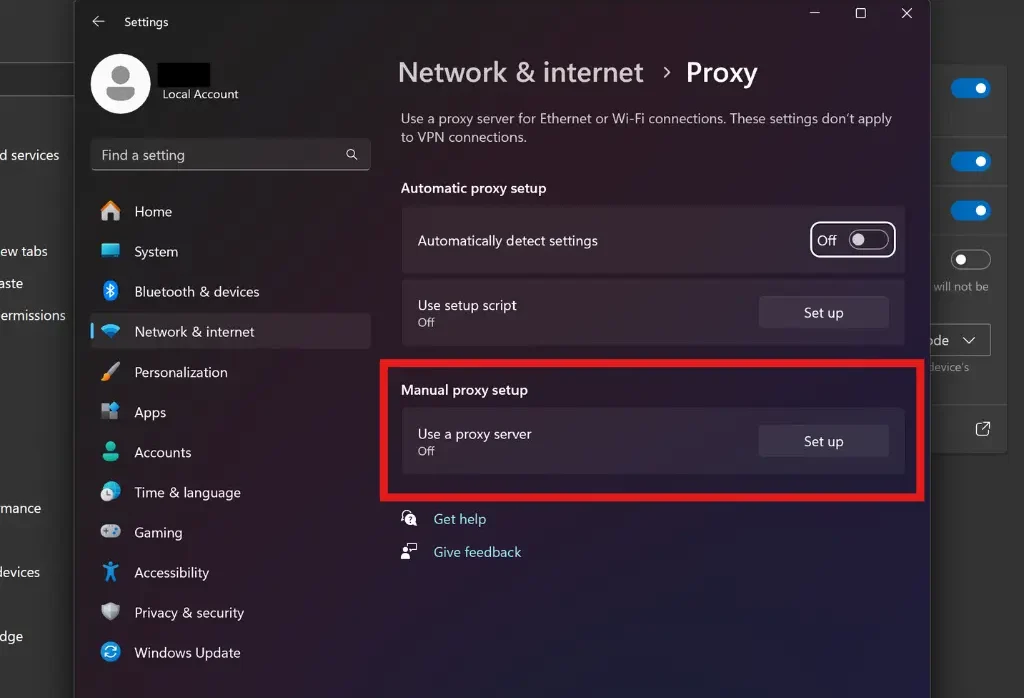Open the Get help link
Image resolution: width=1024 pixels, height=698 pixels.
(460, 519)
